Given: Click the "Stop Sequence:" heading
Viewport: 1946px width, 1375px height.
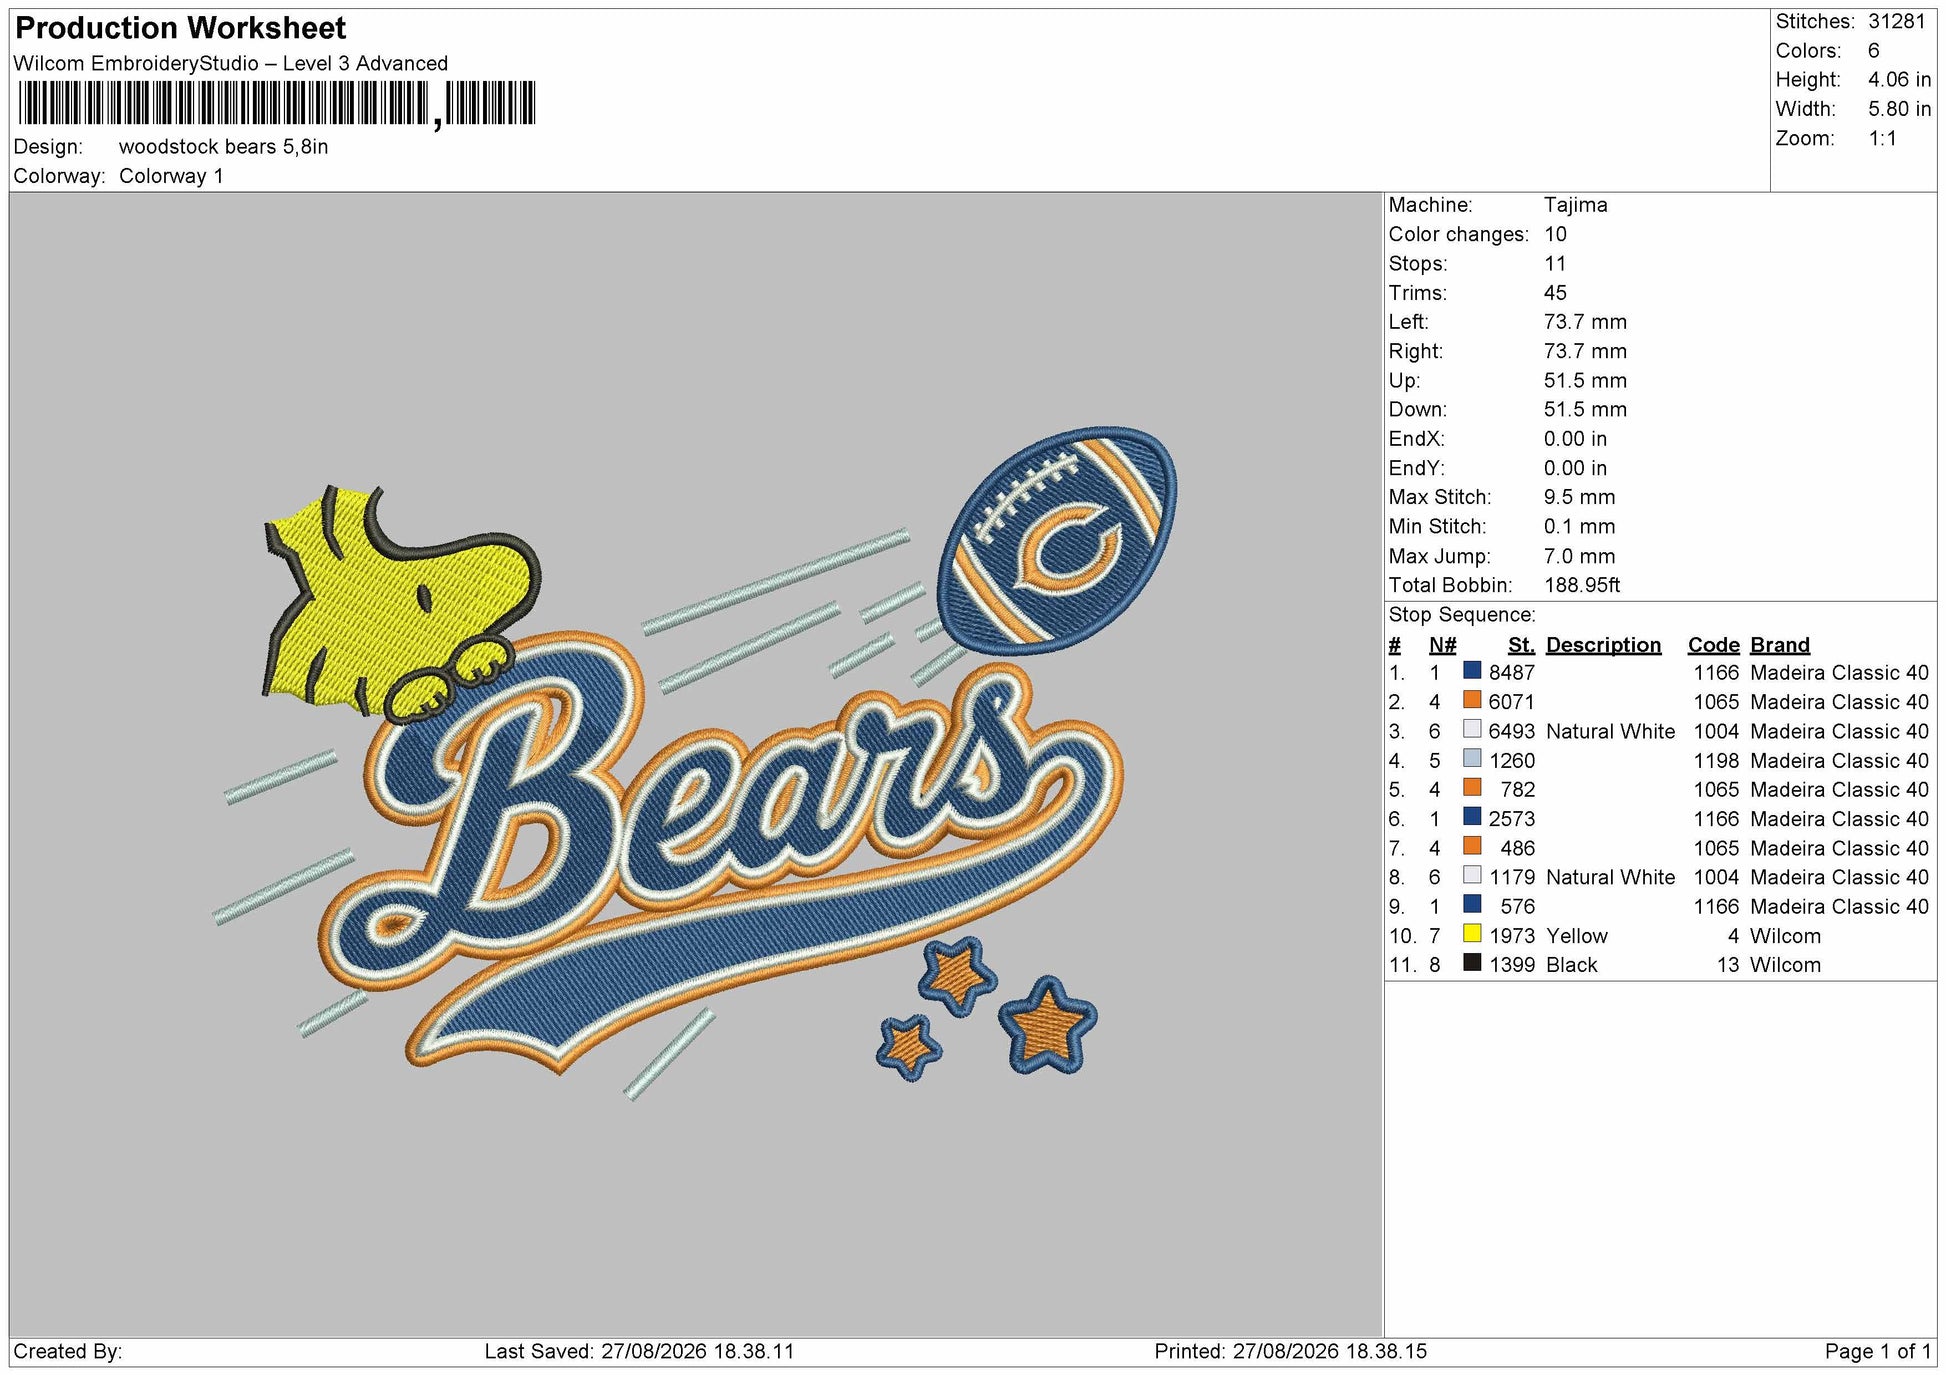Looking at the screenshot, I should coord(1462,615).
